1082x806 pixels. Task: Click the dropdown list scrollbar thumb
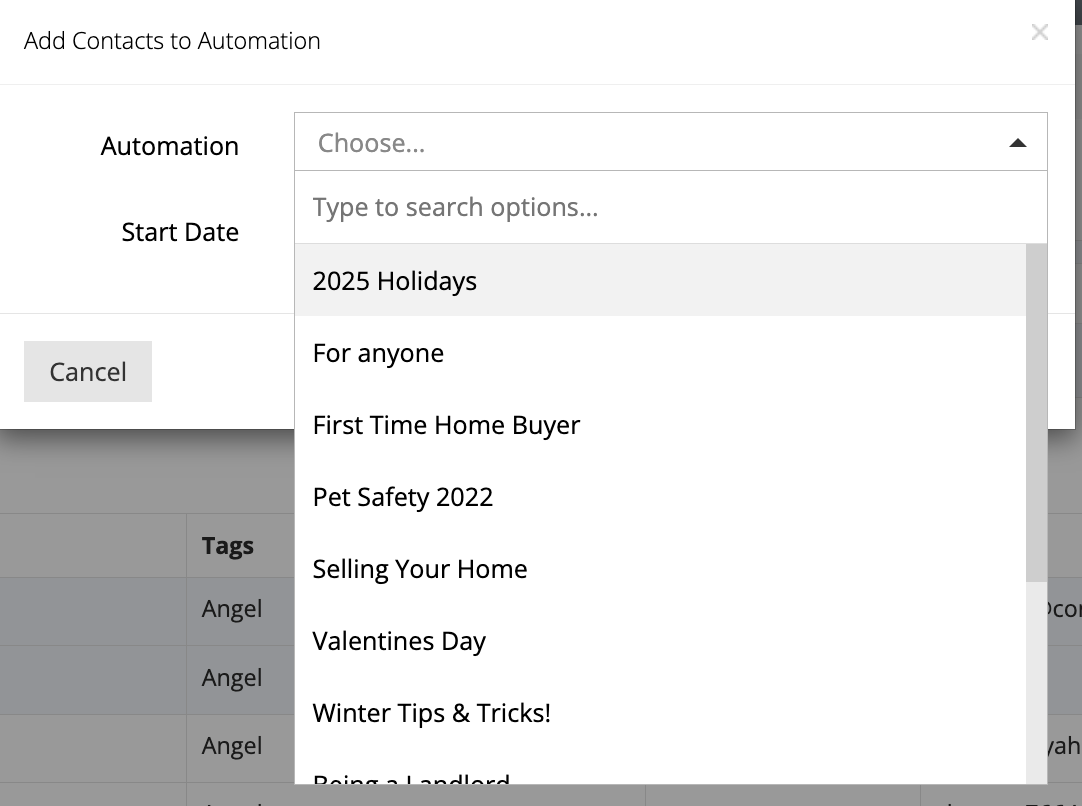coord(1036,410)
